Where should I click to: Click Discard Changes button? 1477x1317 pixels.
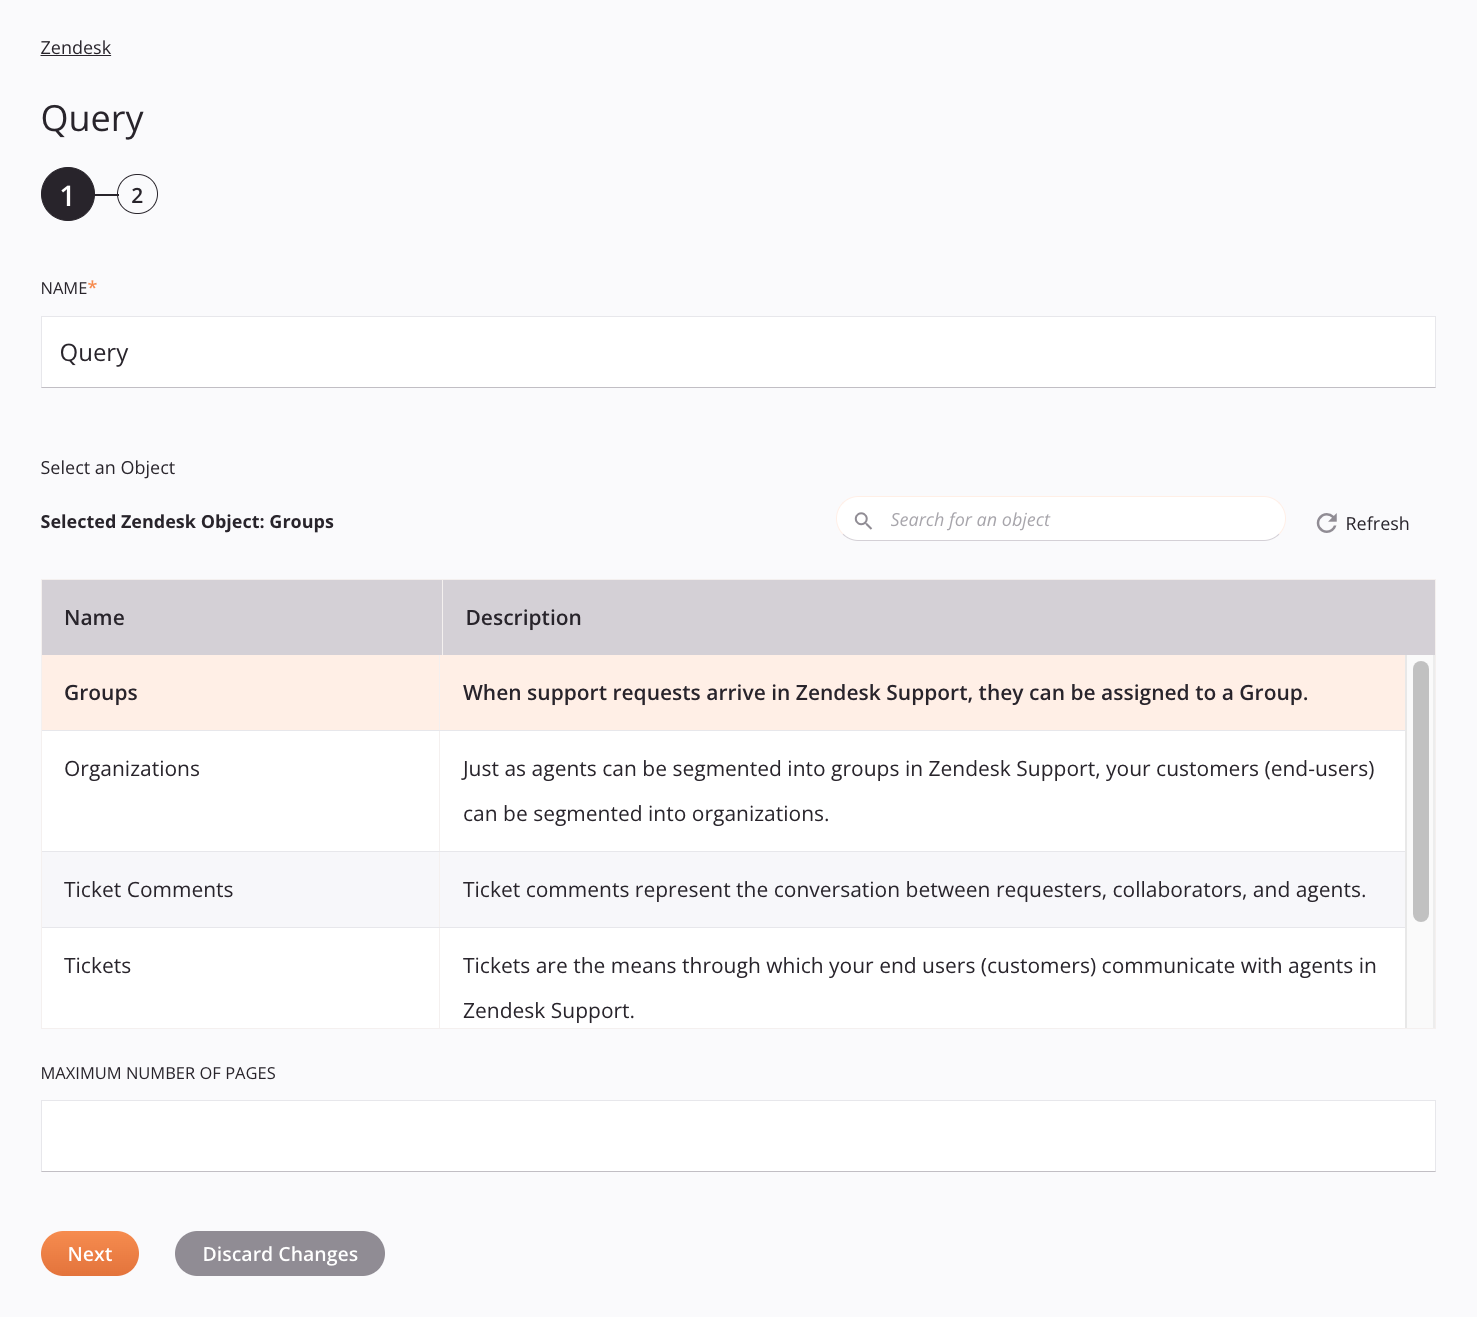pos(280,1253)
